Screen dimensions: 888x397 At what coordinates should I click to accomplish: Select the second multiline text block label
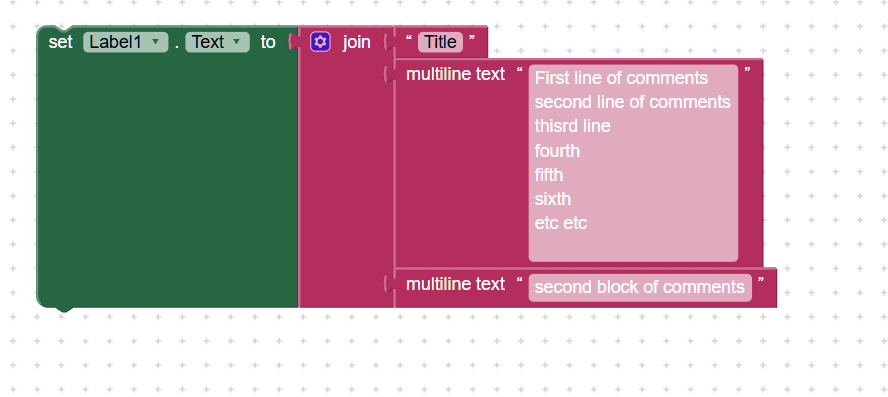(x=455, y=284)
